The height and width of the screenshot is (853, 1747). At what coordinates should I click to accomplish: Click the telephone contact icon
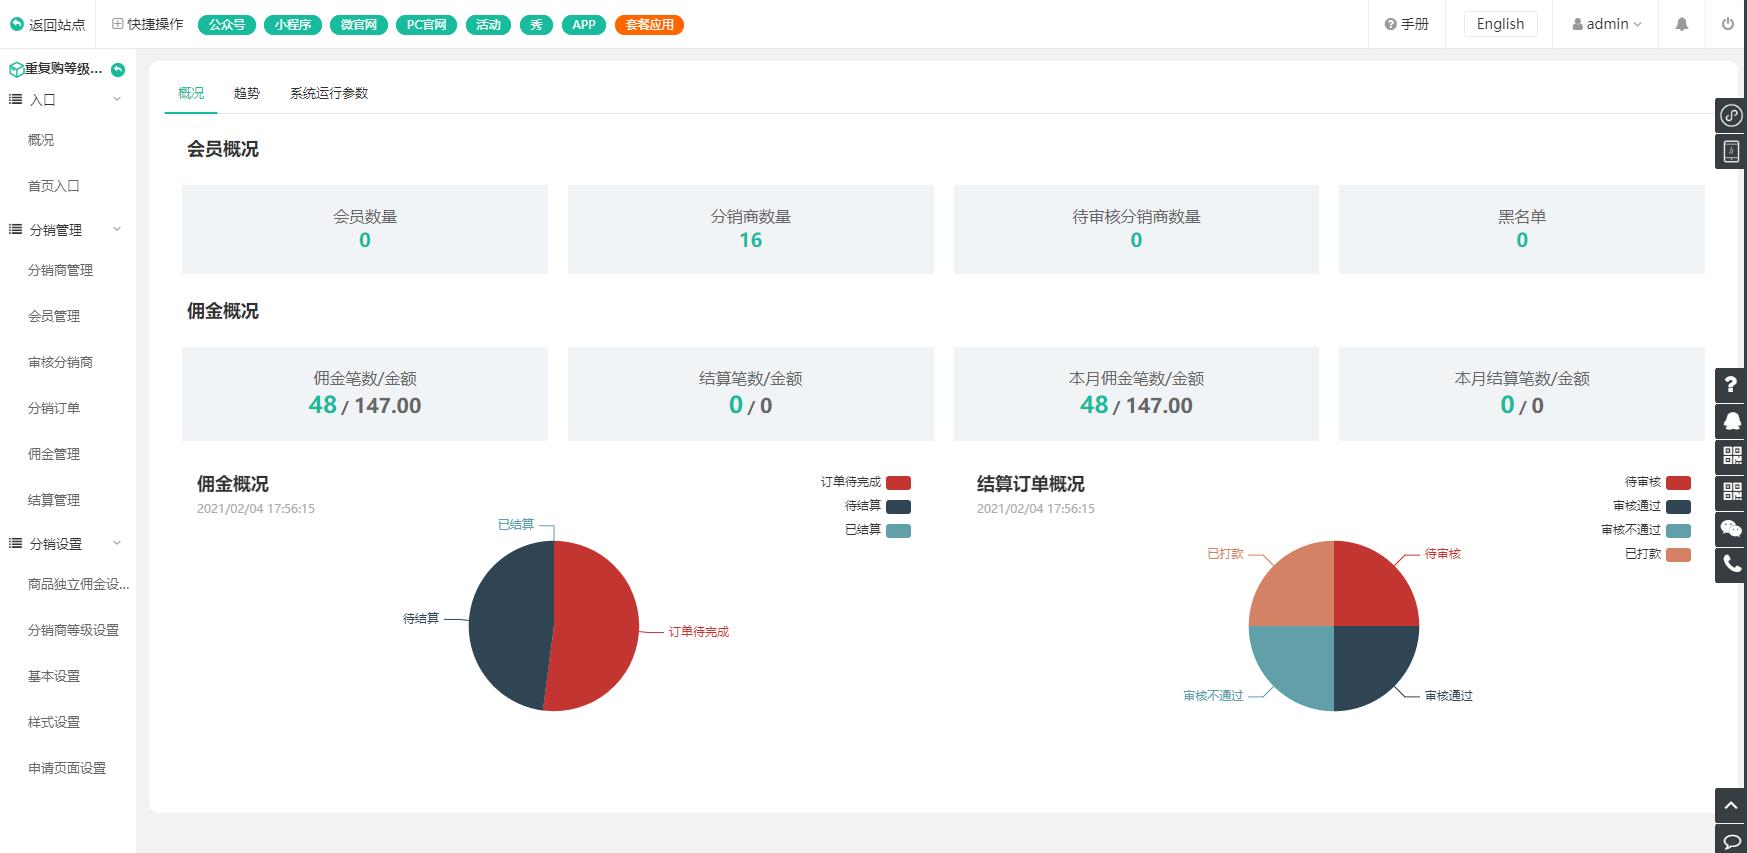(x=1731, y=565)
